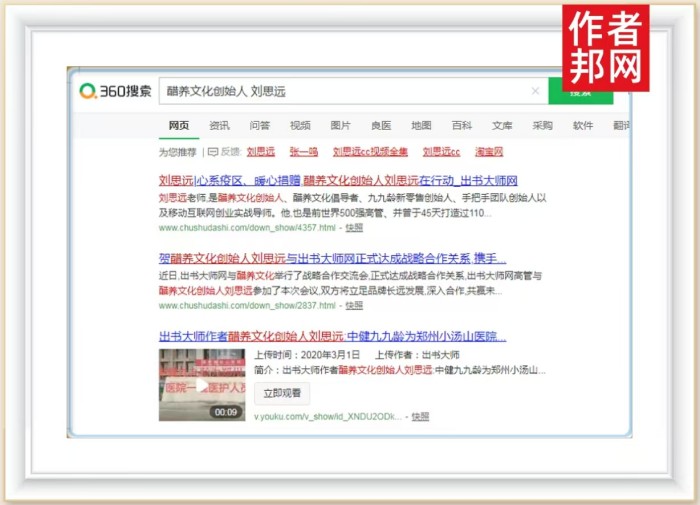
Task: Select the 视频 tab
Action: click(x=300, y=126)
